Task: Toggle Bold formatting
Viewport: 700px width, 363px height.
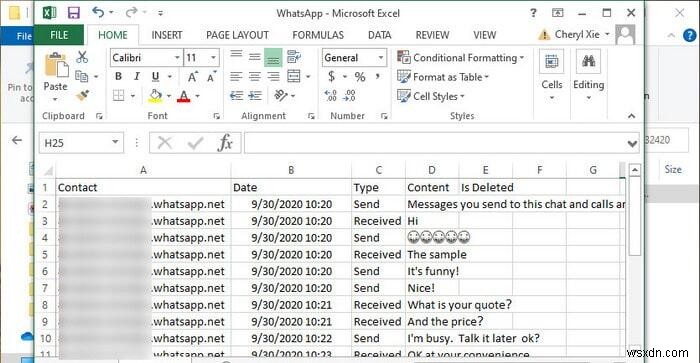Action: point(118,76)
